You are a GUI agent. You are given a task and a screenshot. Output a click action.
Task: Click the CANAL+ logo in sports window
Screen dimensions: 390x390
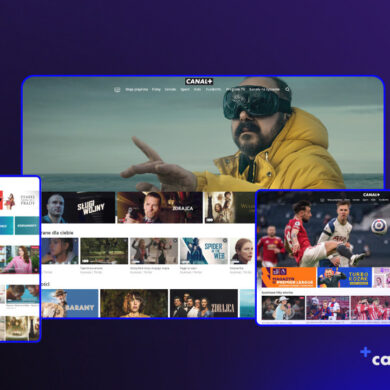pos(371,195)
